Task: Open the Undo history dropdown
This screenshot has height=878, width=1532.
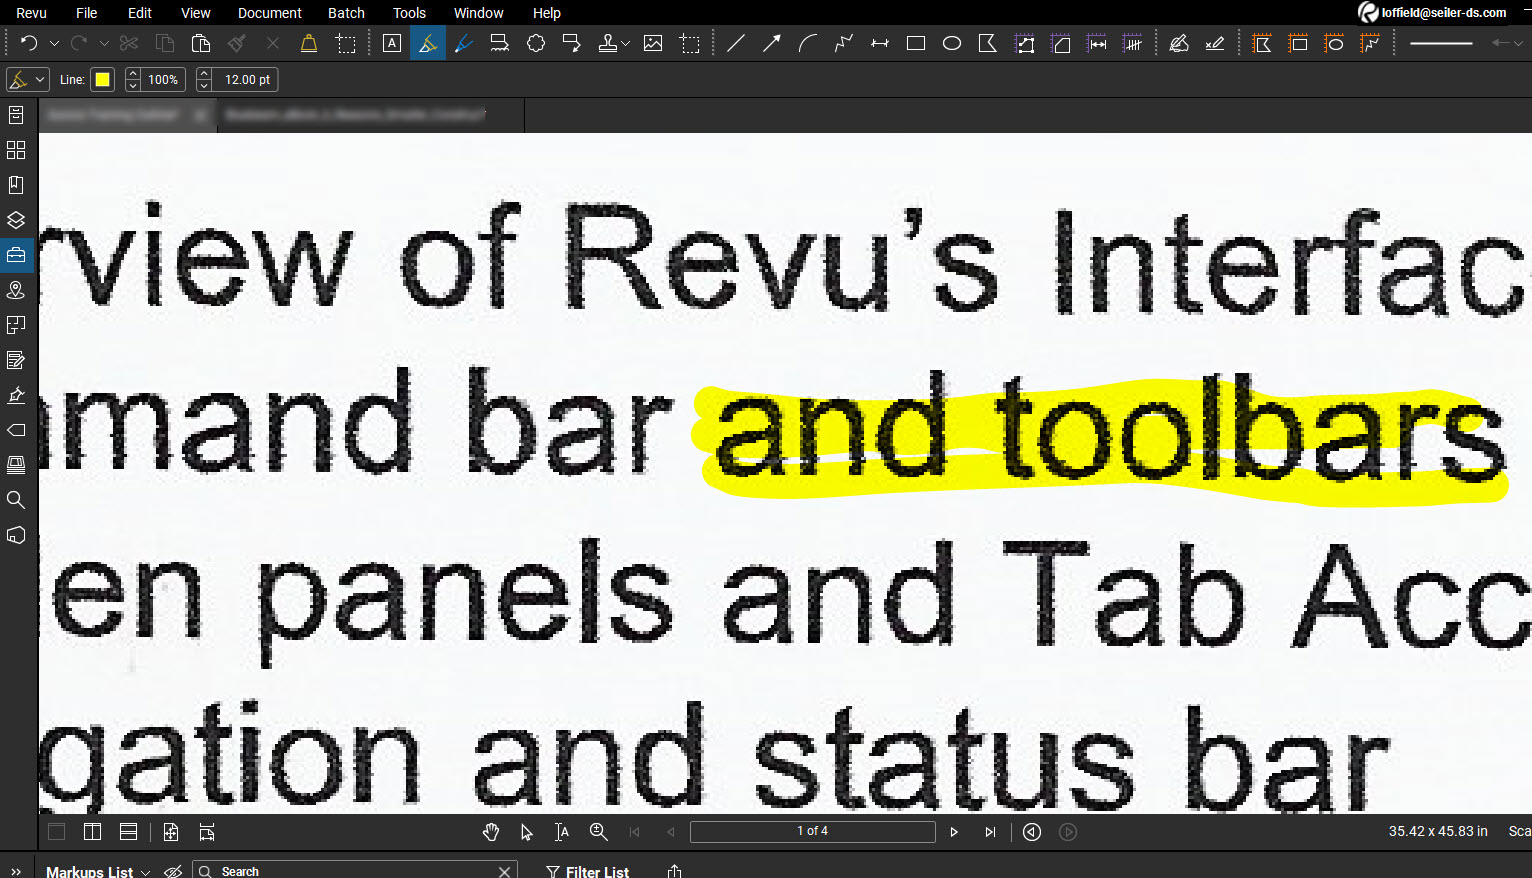Action: (x=54, y=44)
